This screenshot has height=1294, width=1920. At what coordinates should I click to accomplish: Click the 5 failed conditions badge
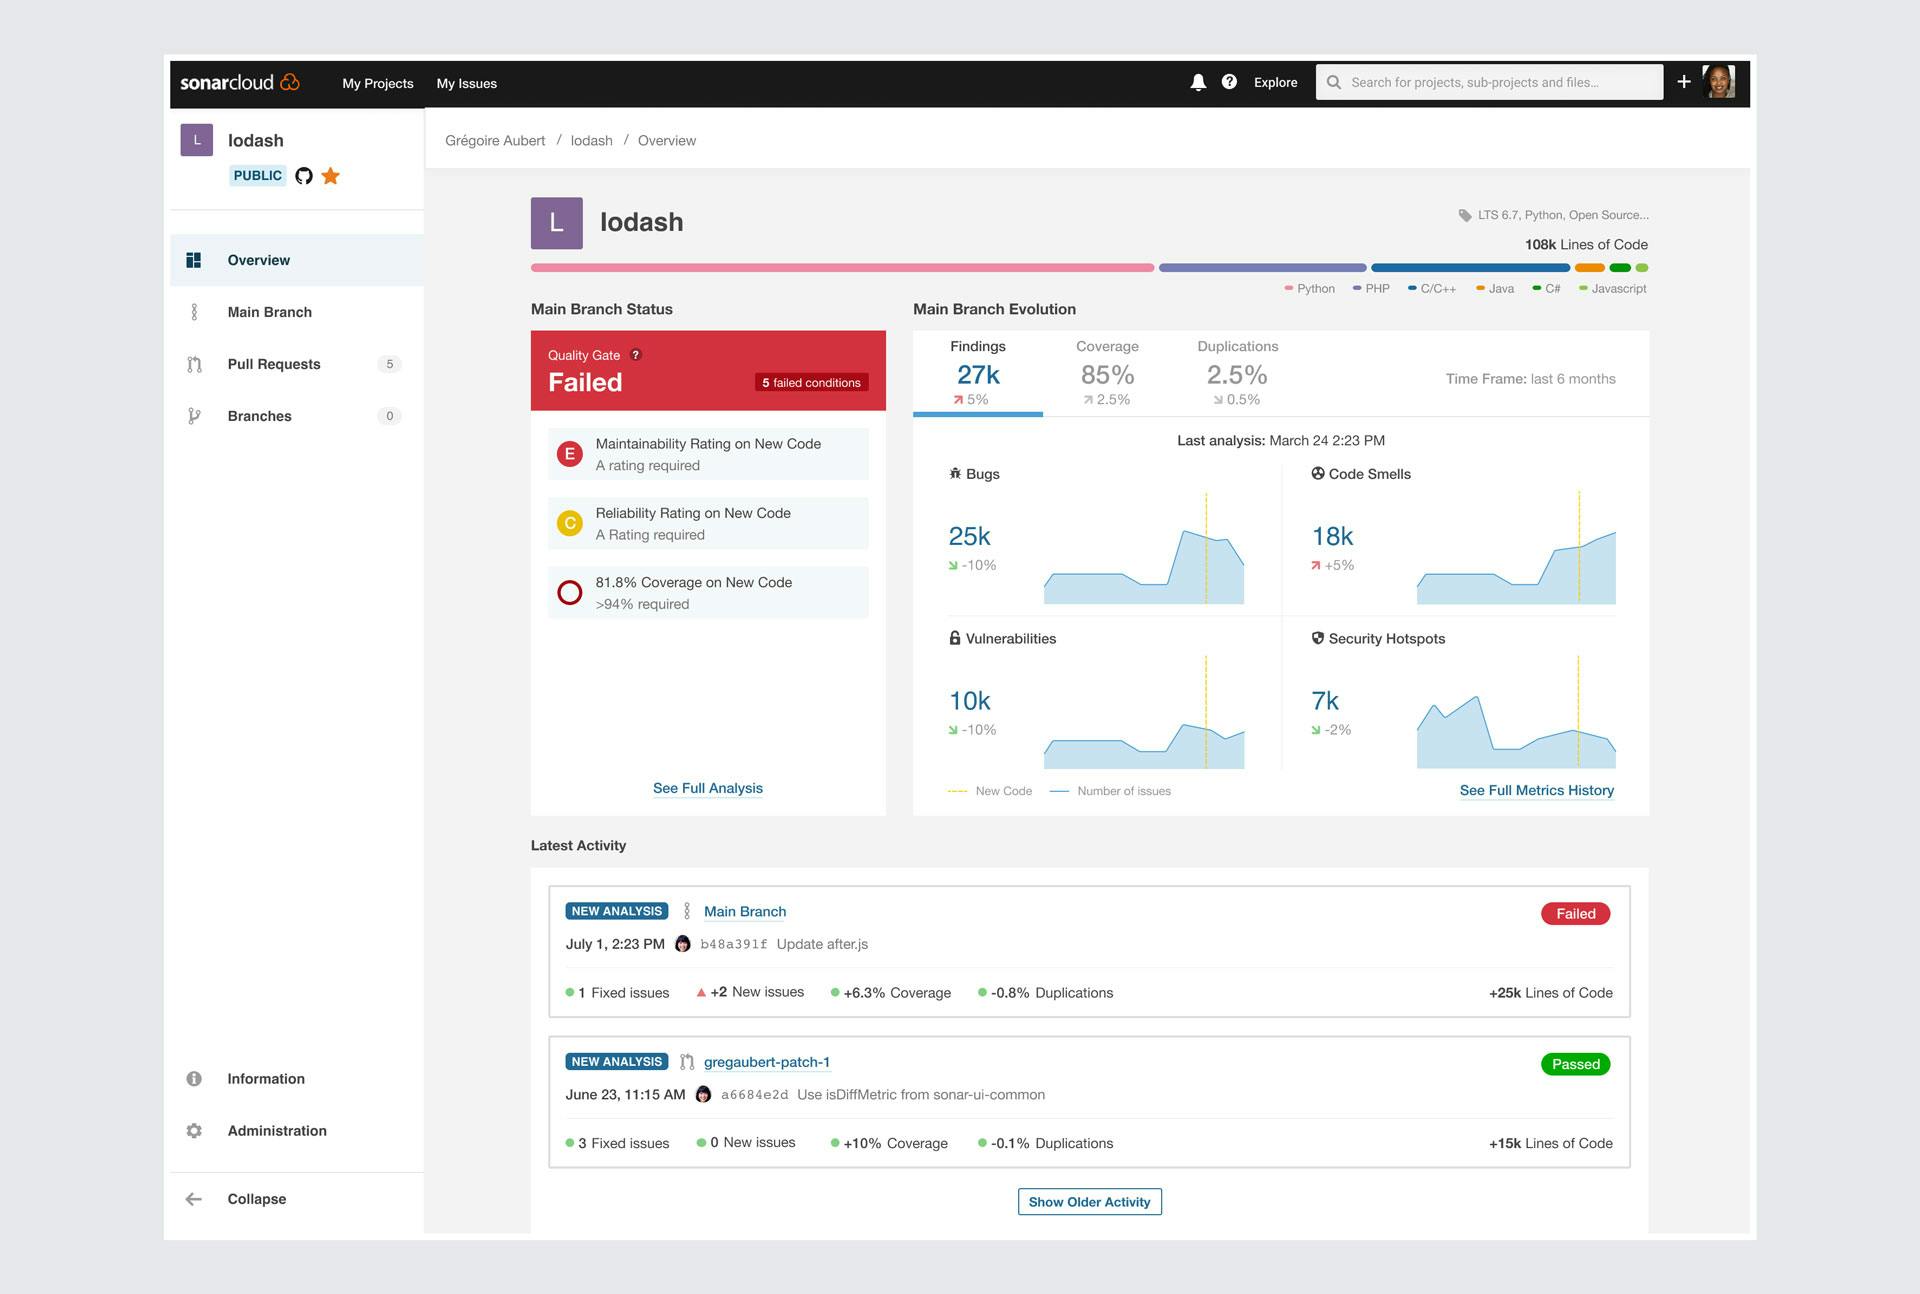tap(811, 383)
